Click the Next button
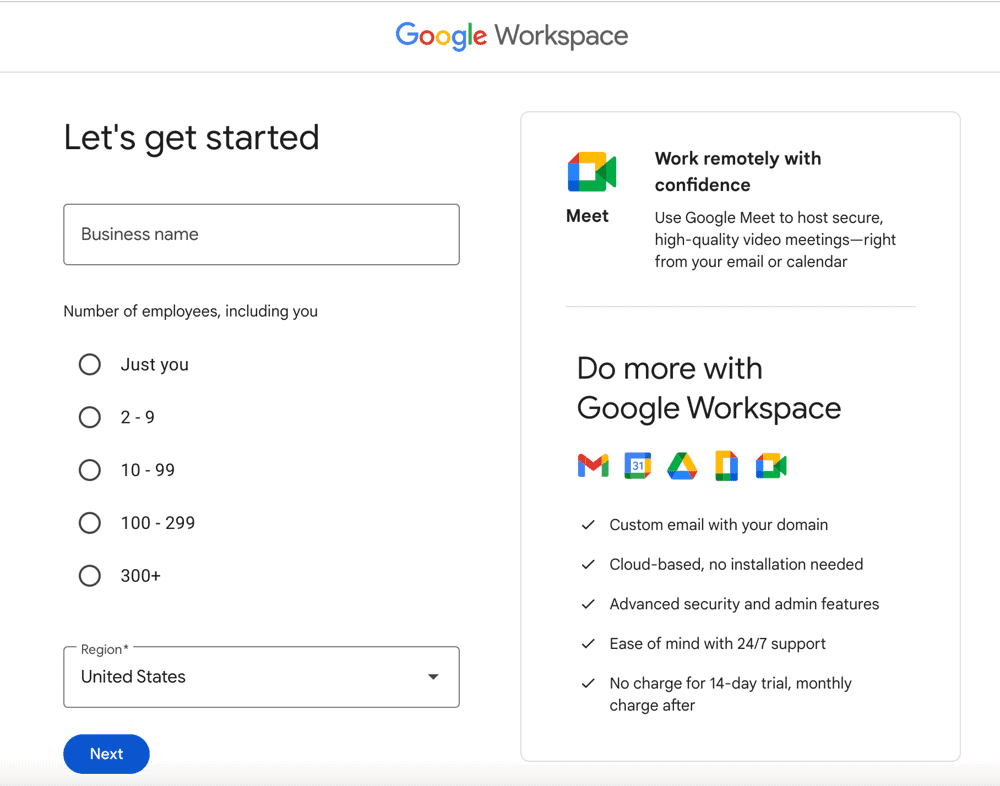This screenshot has width=1000, height=786. [107, 753]
